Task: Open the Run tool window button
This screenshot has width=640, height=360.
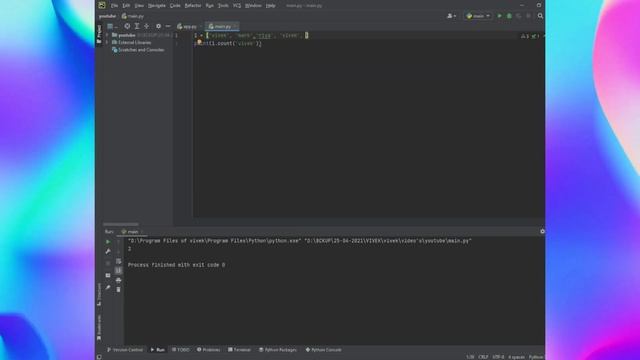Action: 158,350
